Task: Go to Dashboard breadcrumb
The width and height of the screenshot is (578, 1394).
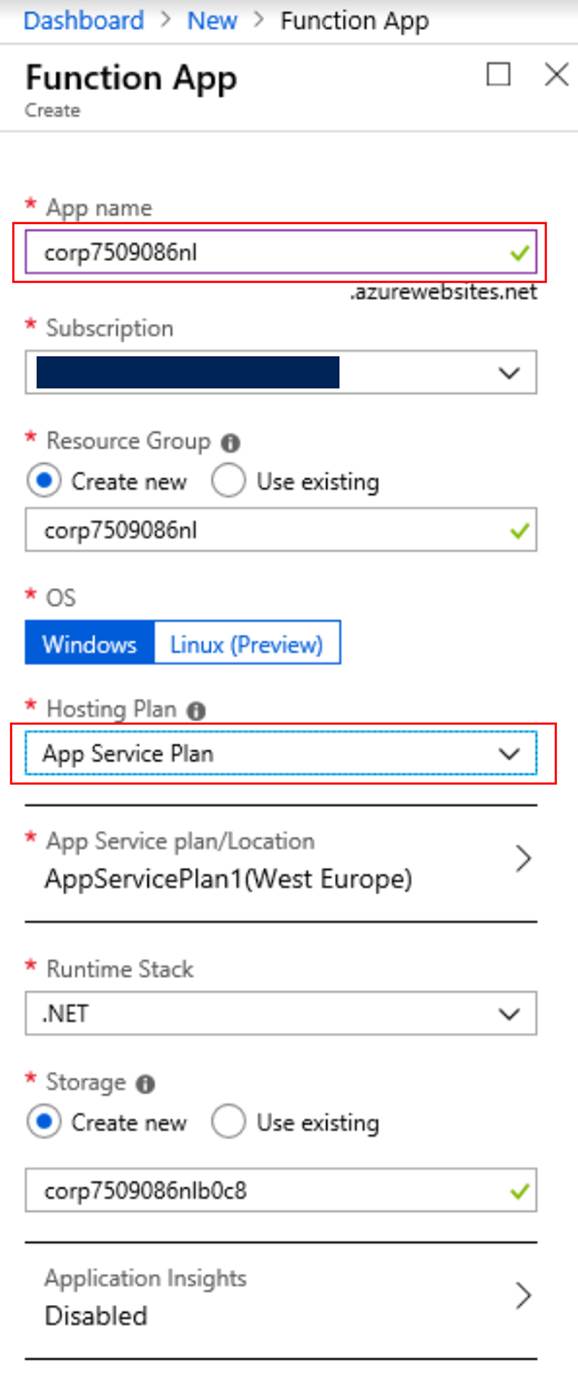Action: pyautogui.click(x=83, y=20)
